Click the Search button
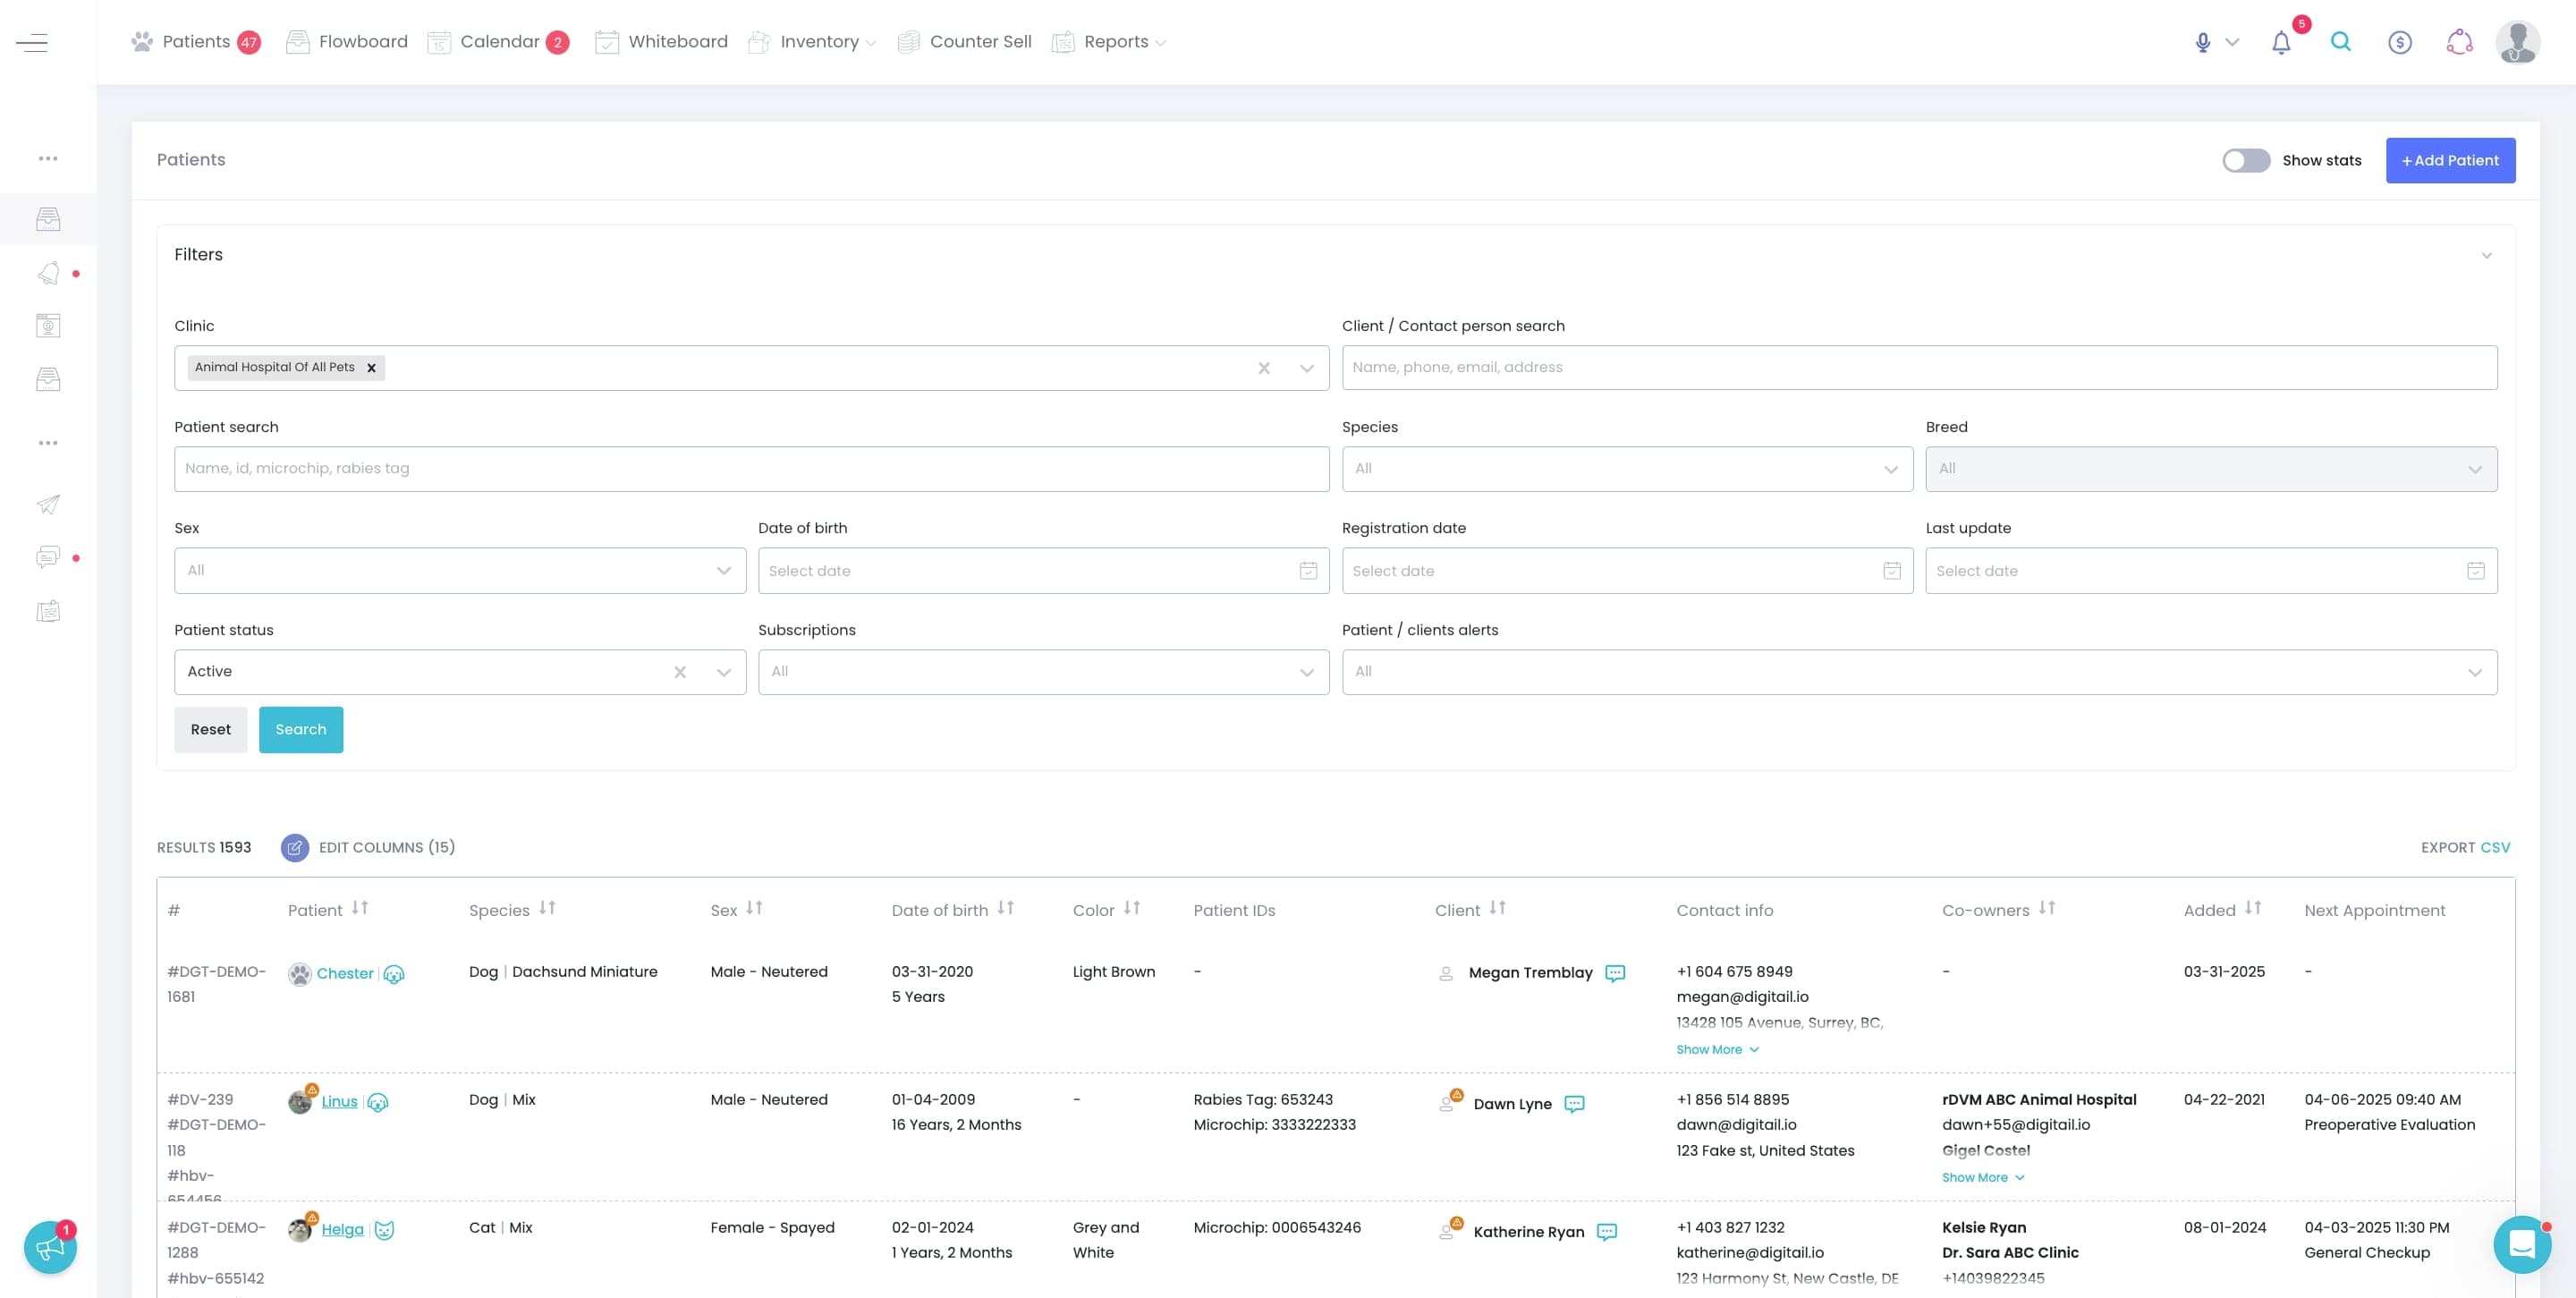The width and height of the screenshot is (2576, 1298). 300,730
